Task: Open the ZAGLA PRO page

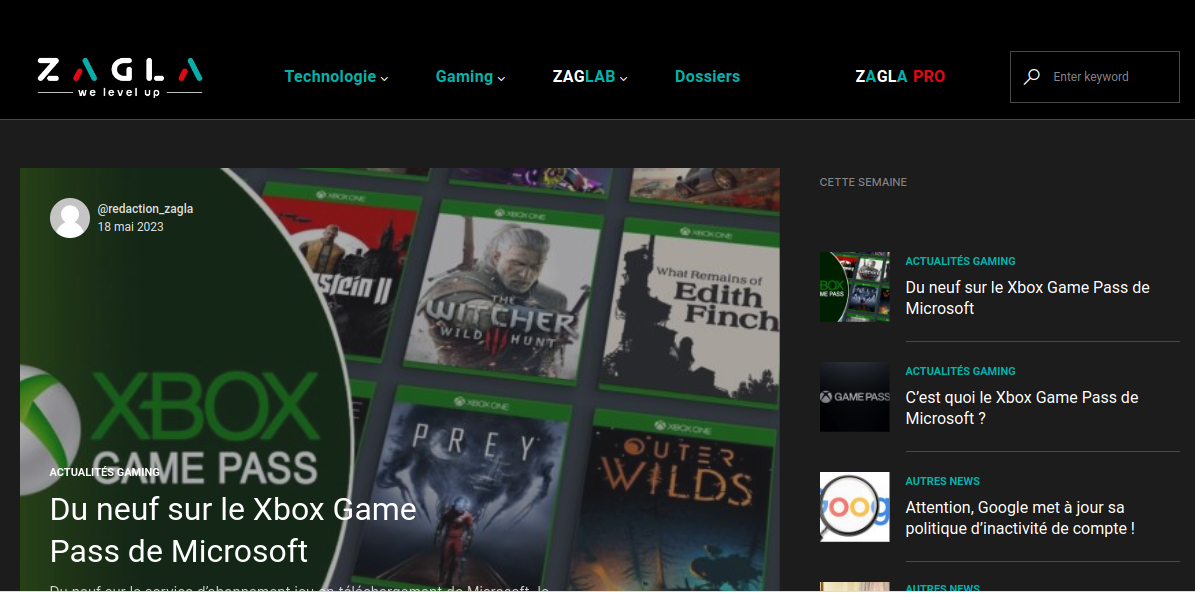Action: coord(900,76)
